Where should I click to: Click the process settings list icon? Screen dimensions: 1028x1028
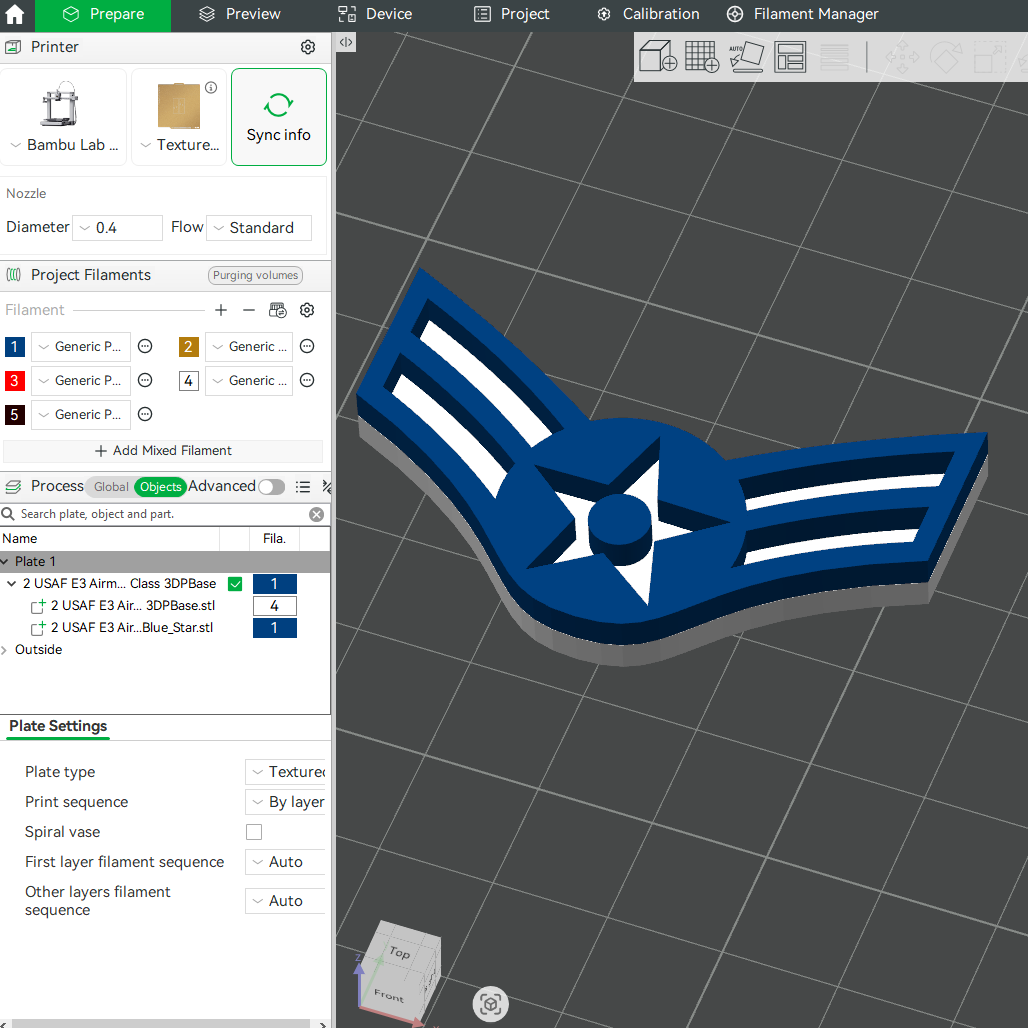pyautogui.click(x=302, y=486)
